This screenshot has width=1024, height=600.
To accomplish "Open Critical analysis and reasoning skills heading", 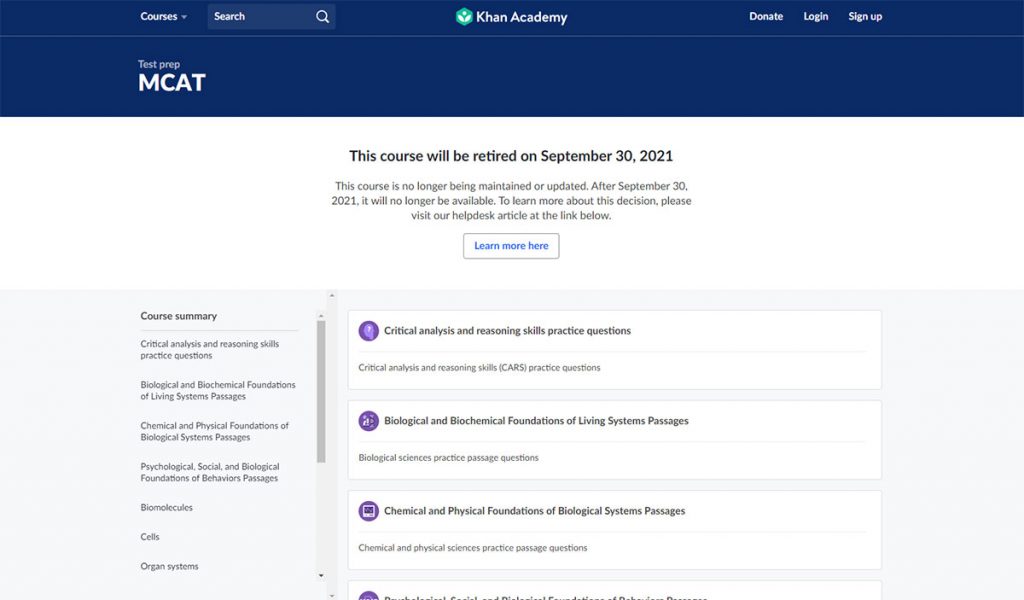I will pos(507,331).
